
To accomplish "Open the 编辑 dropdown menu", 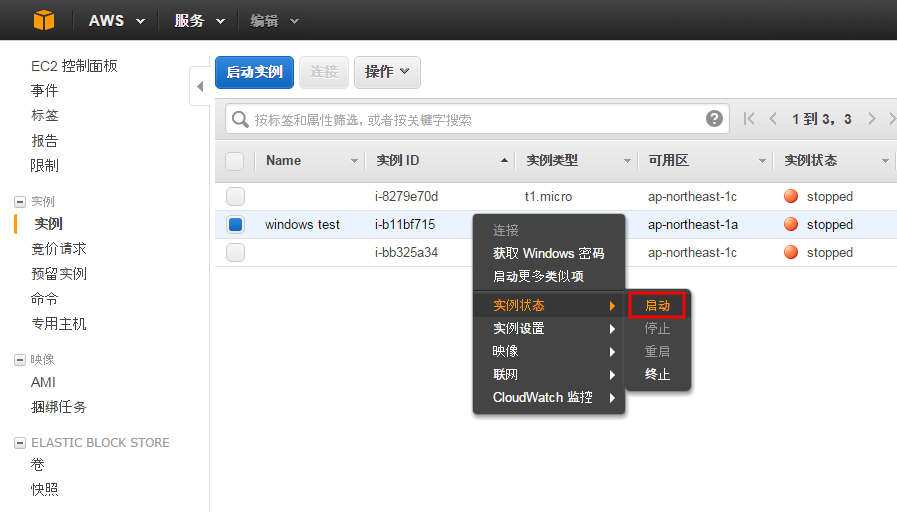I will [274, 21].
